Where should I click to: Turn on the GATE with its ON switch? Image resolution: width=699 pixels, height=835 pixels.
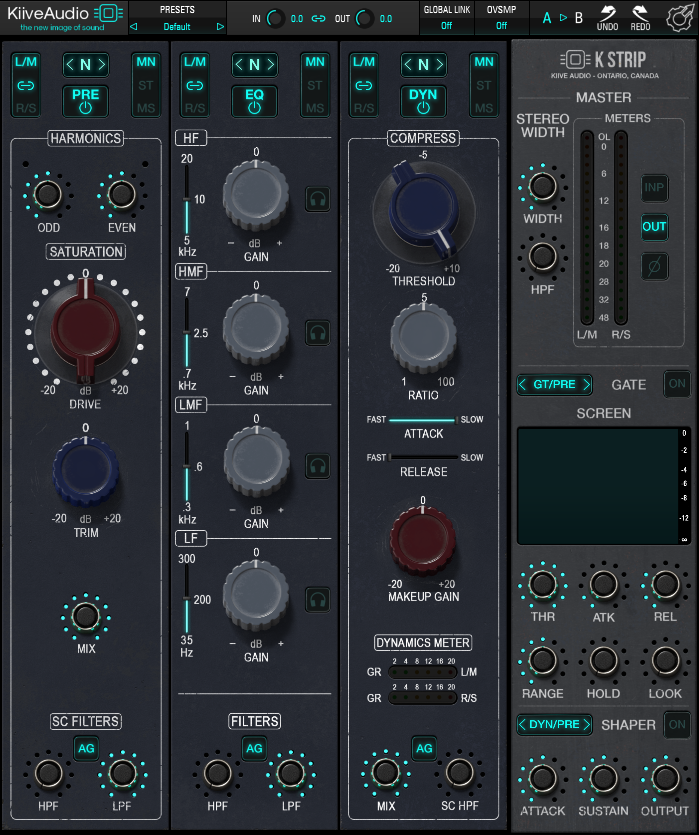coord(677,384)
